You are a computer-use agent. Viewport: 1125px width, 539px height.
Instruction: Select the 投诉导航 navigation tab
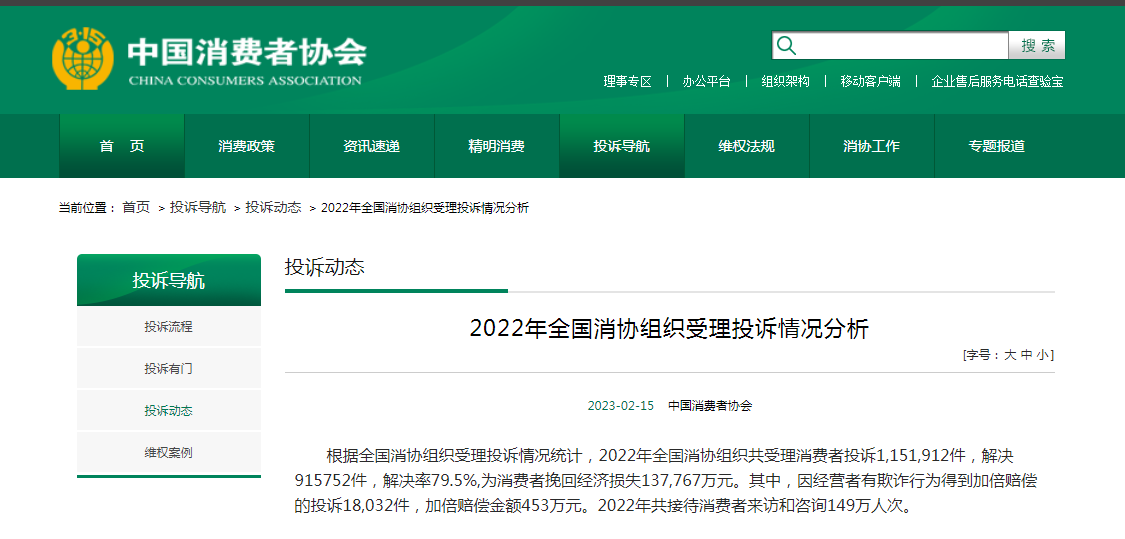click(x=621, y=146)
